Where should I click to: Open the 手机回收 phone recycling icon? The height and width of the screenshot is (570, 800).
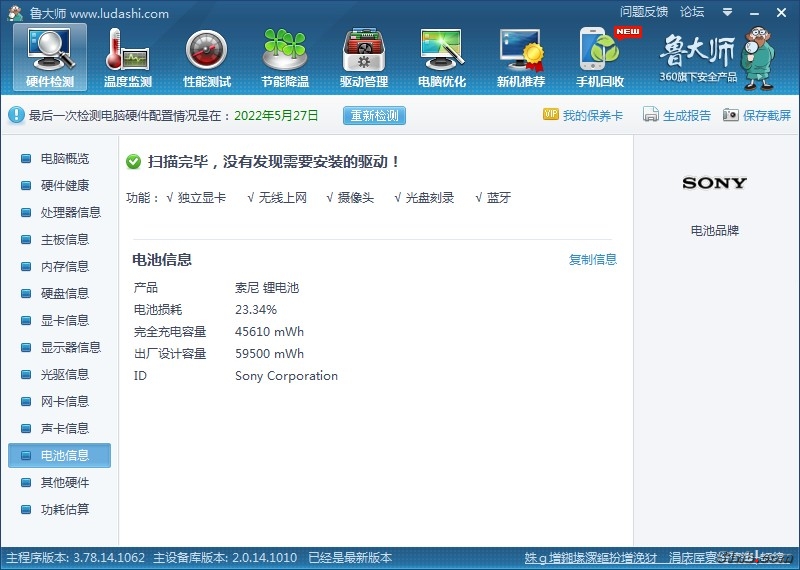(x=600, y=57)
